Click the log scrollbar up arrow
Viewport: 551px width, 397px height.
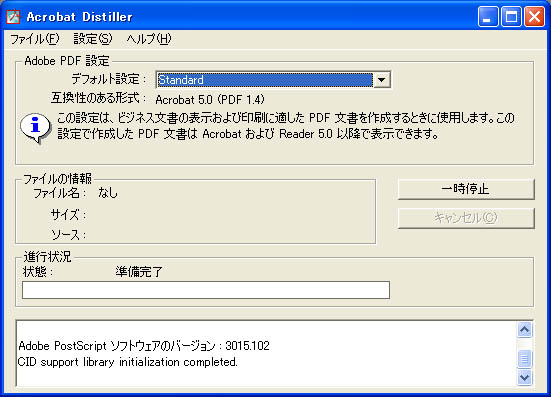click(525, 330)
